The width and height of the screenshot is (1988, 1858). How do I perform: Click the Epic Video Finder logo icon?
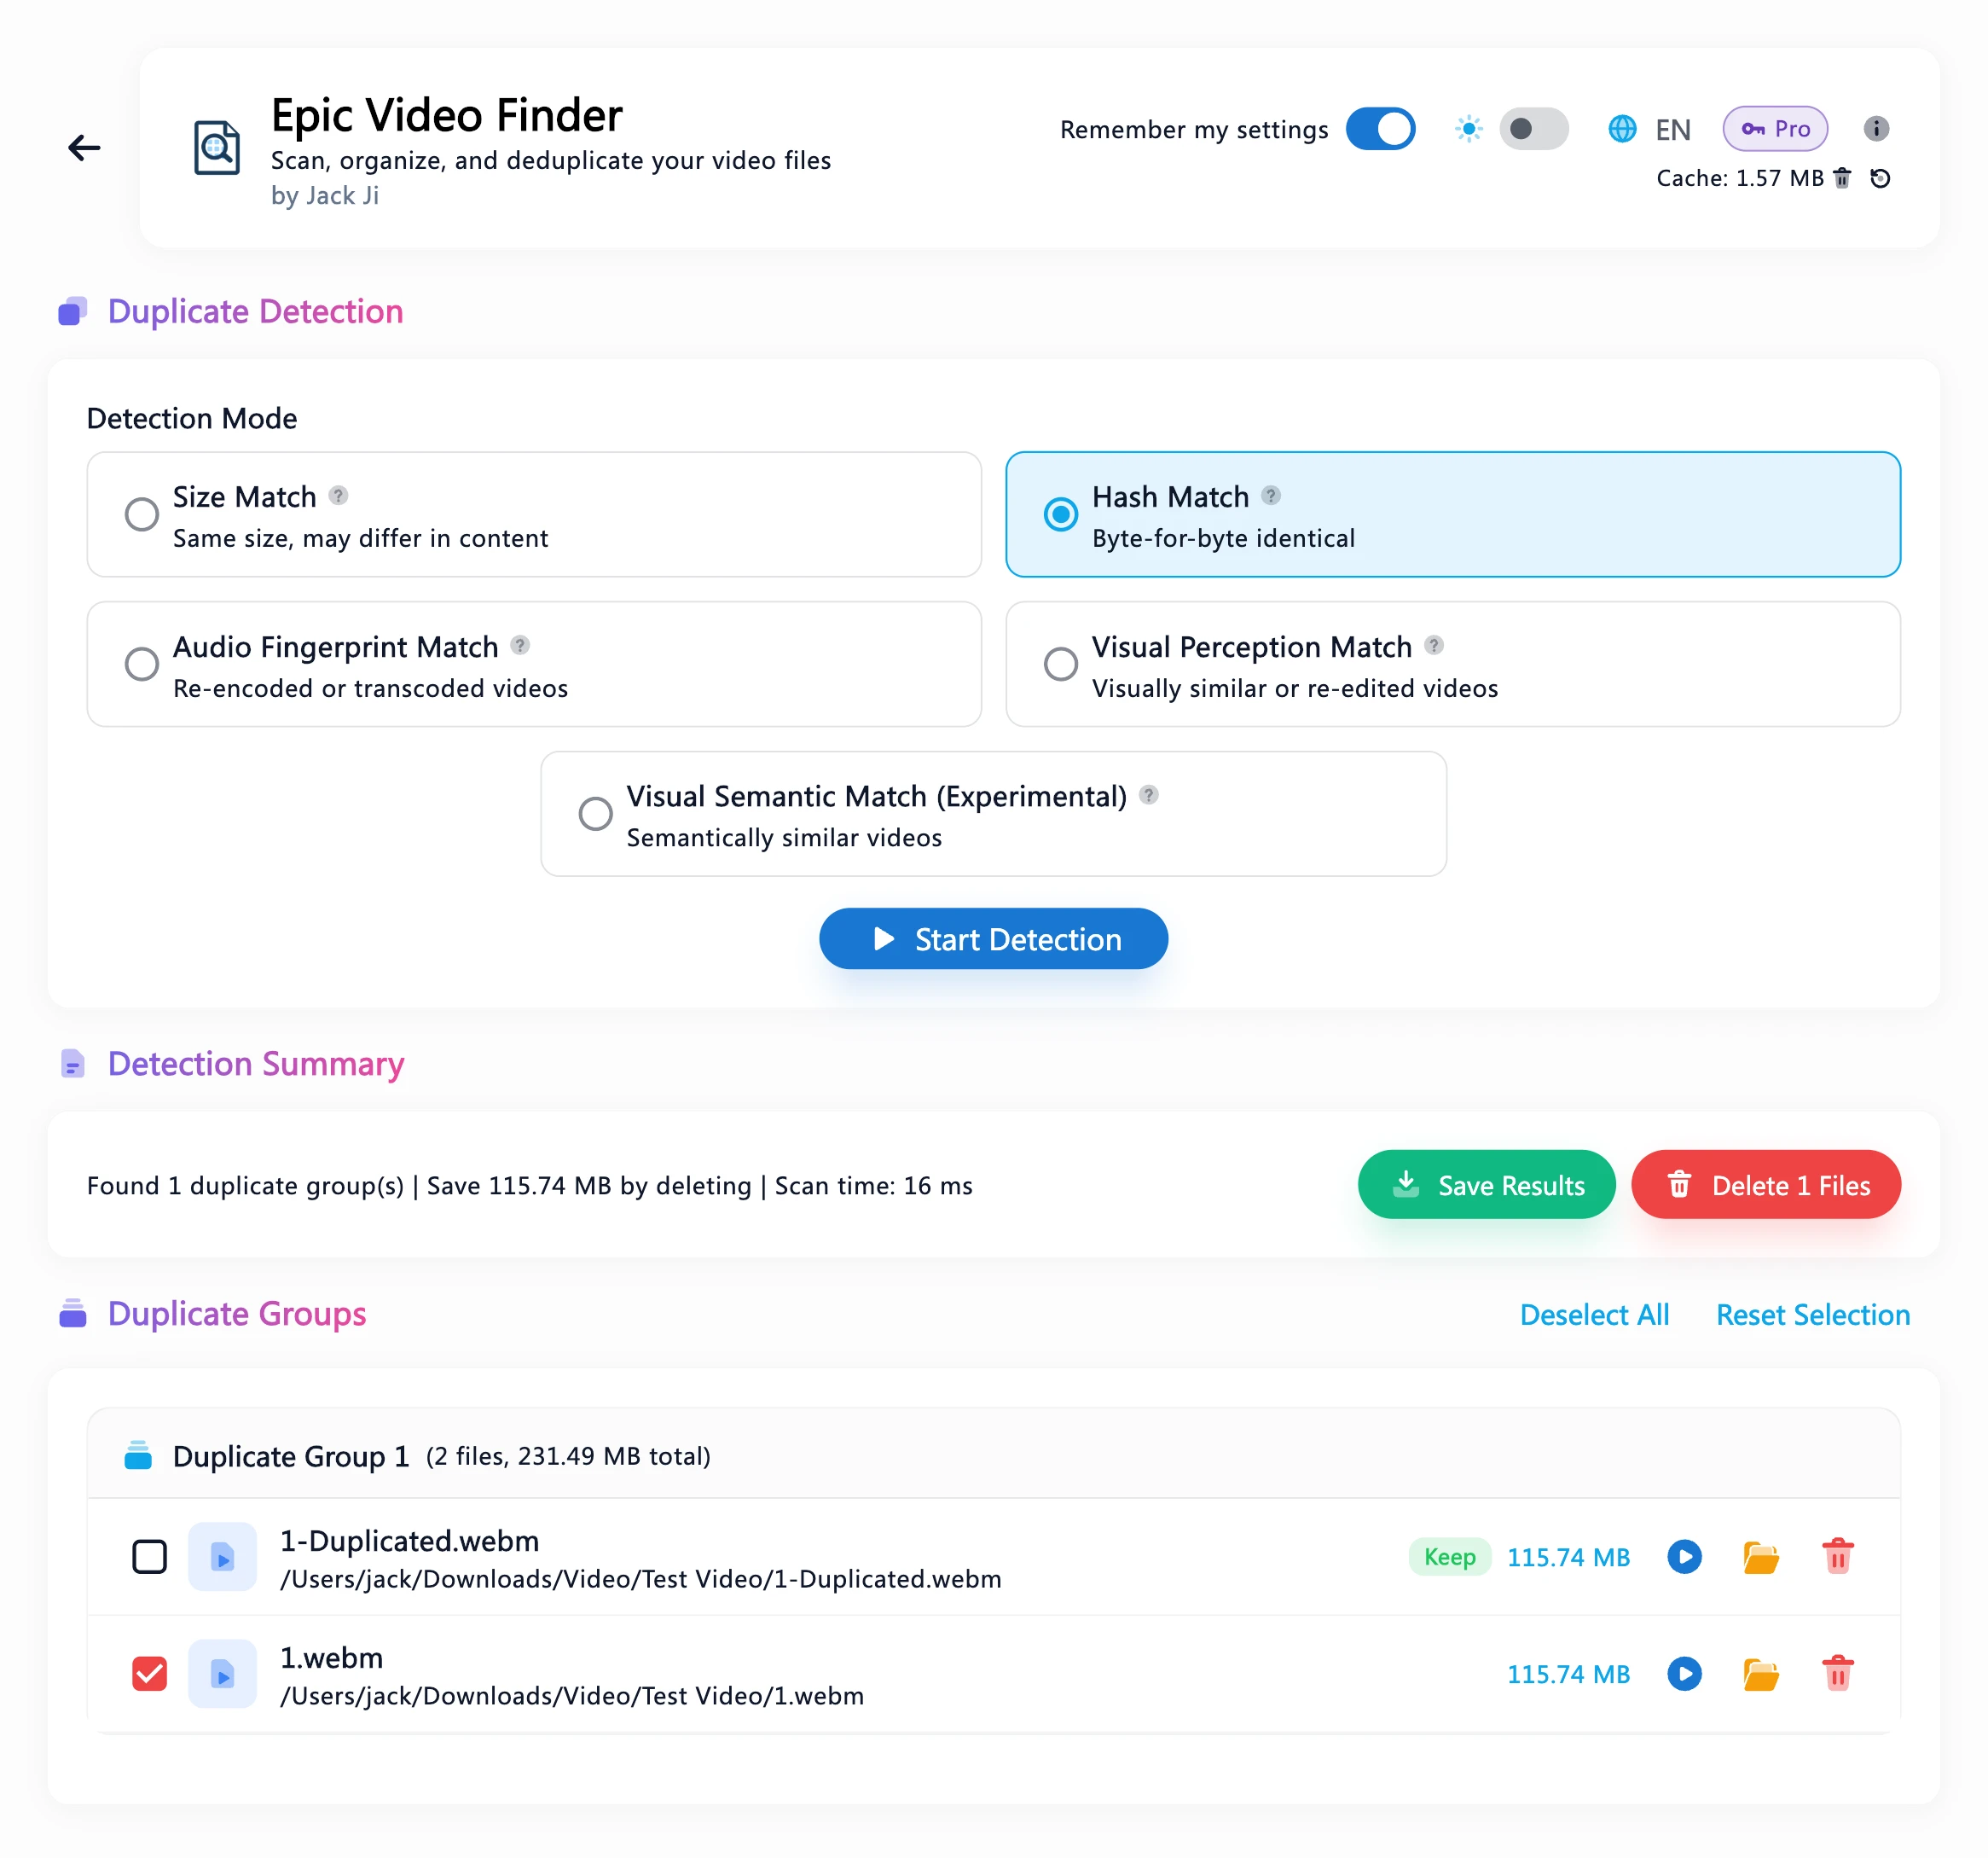216,148
